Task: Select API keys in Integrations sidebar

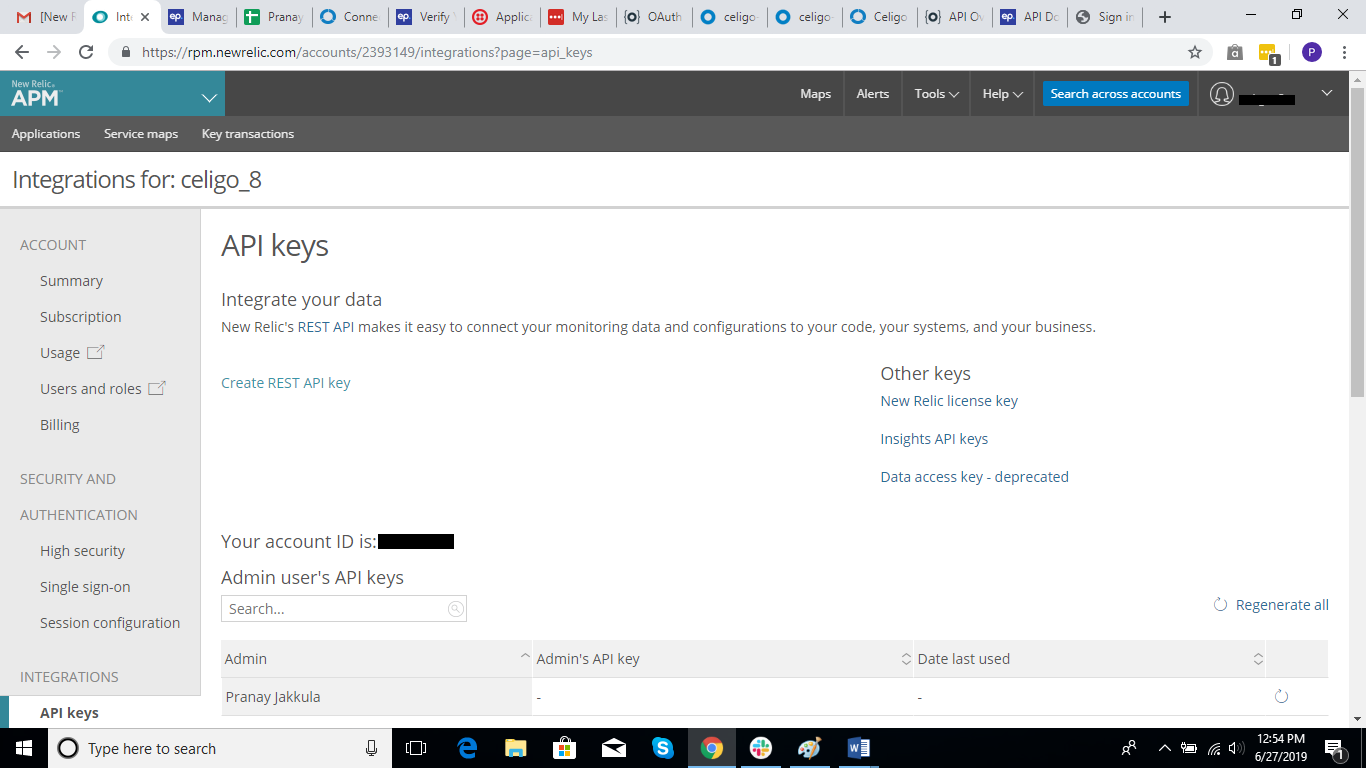Action: tap(69, 713)
